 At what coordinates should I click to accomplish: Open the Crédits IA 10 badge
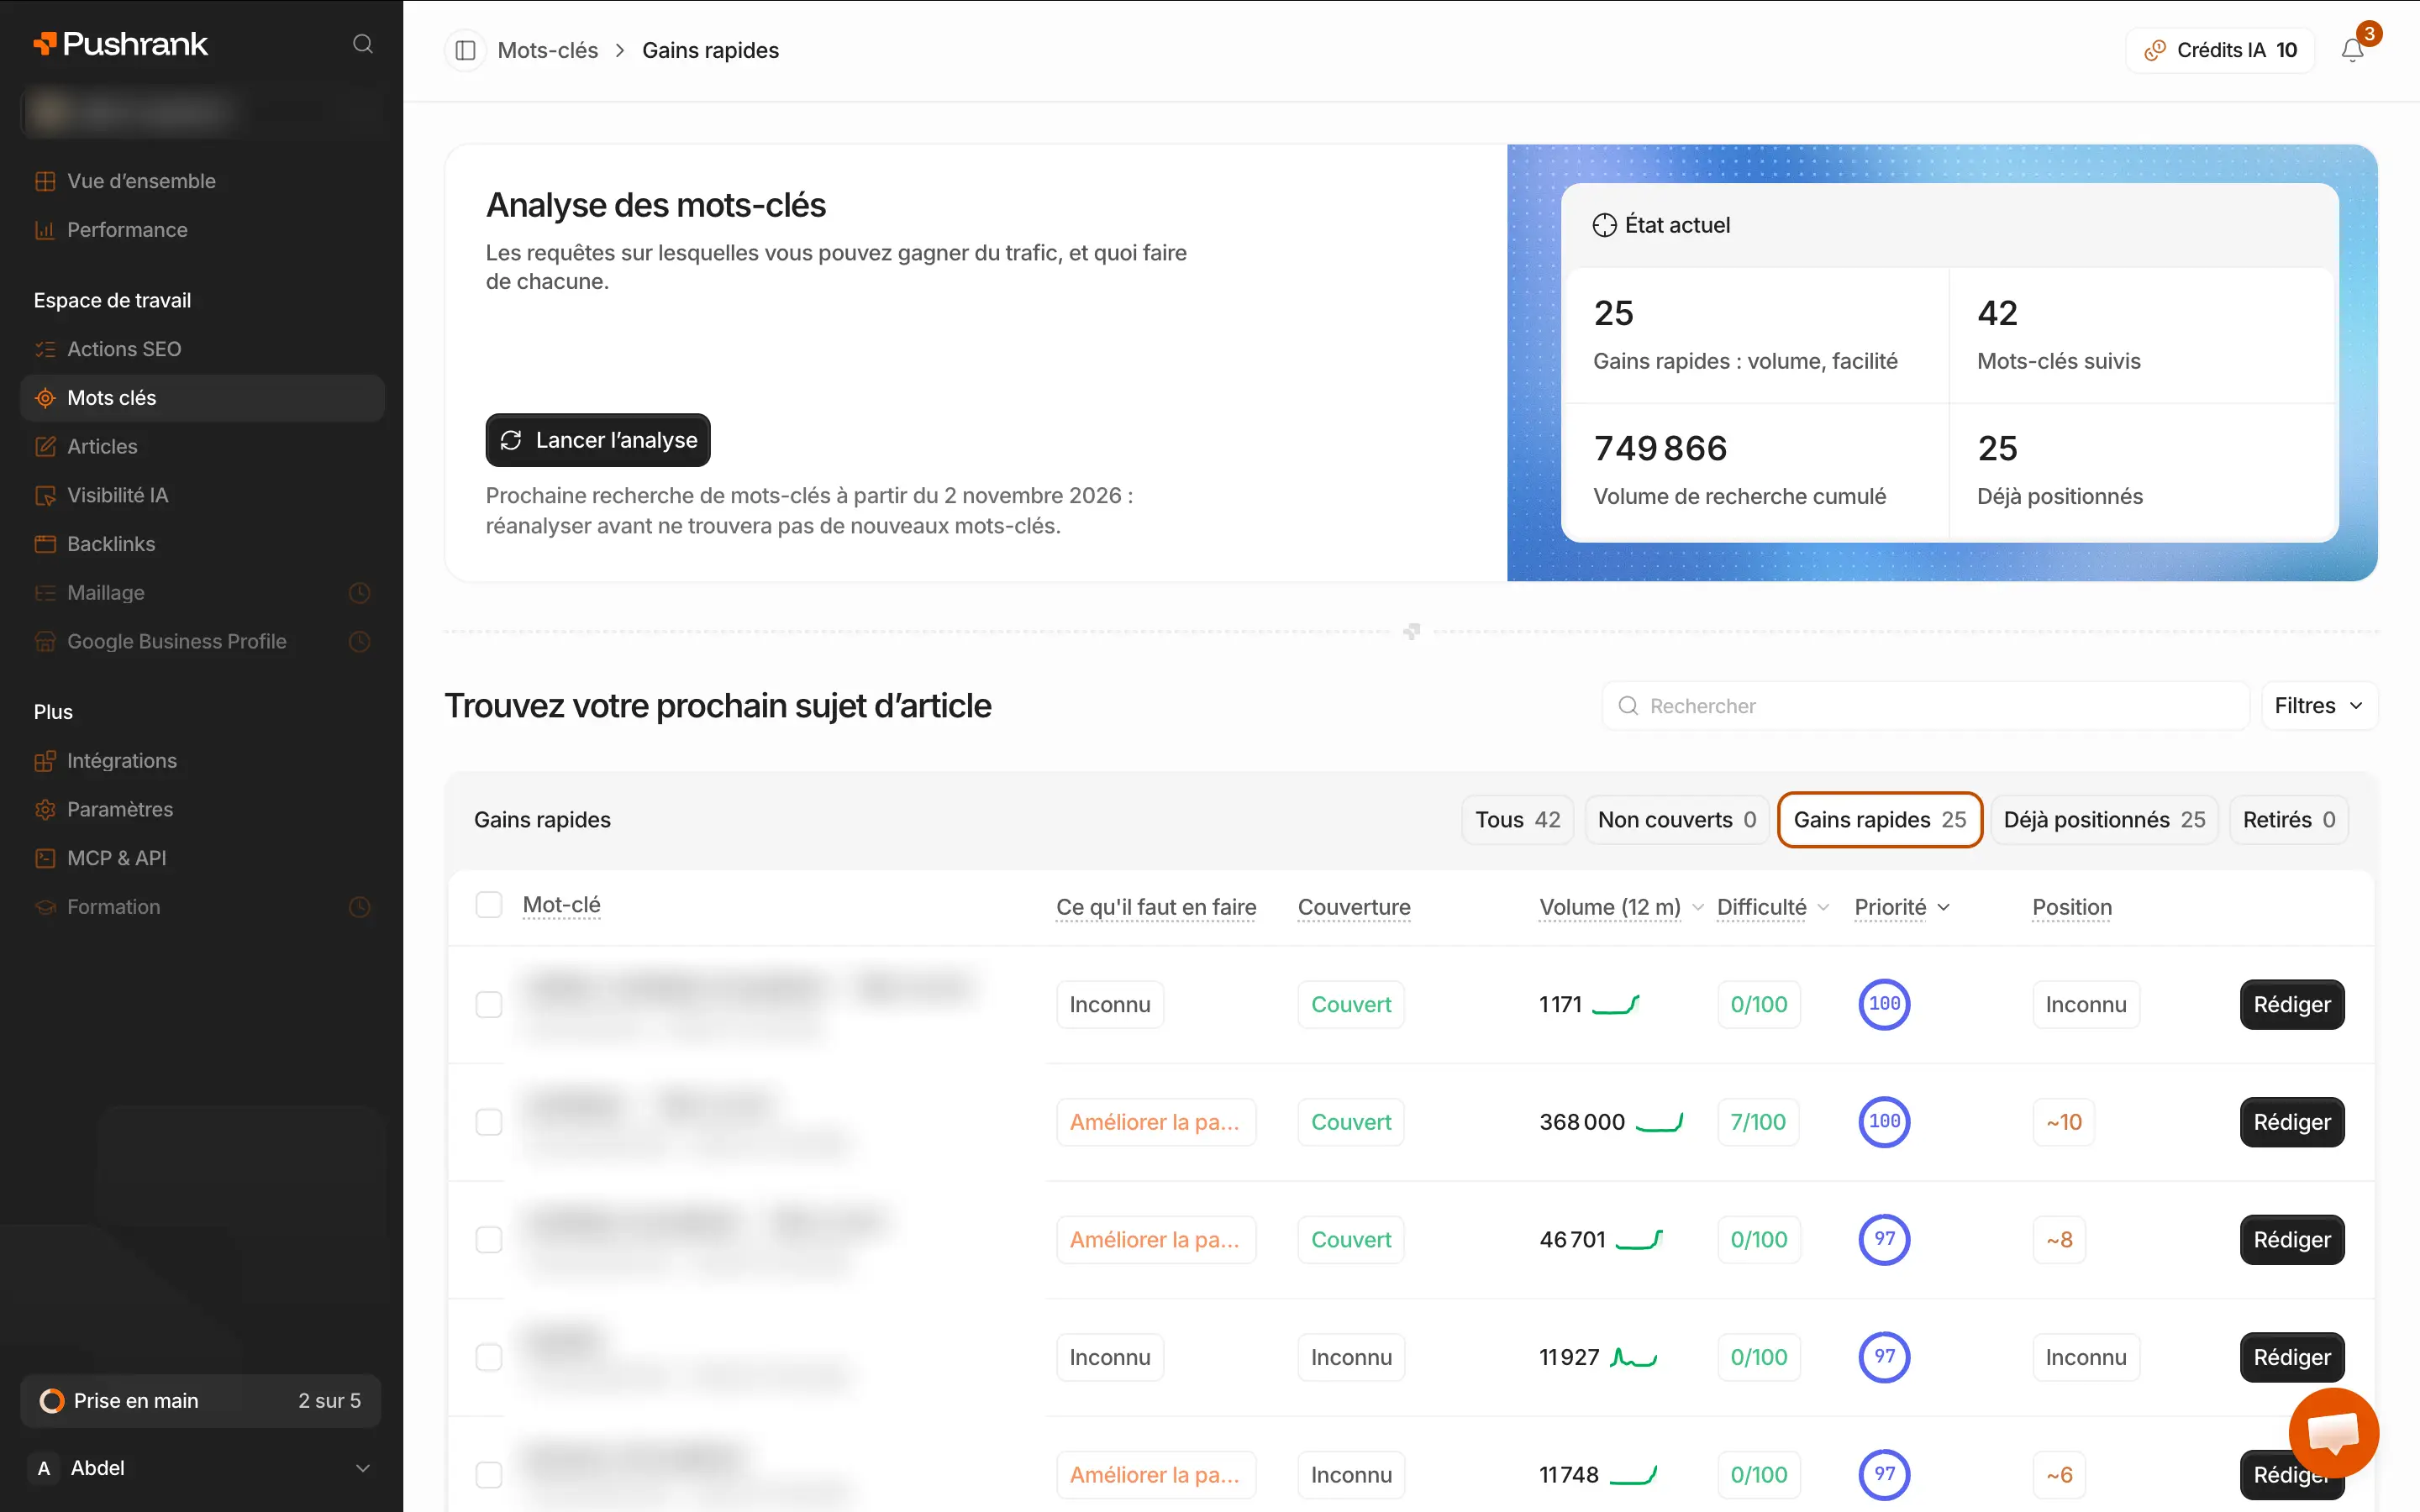(2220, 50)
